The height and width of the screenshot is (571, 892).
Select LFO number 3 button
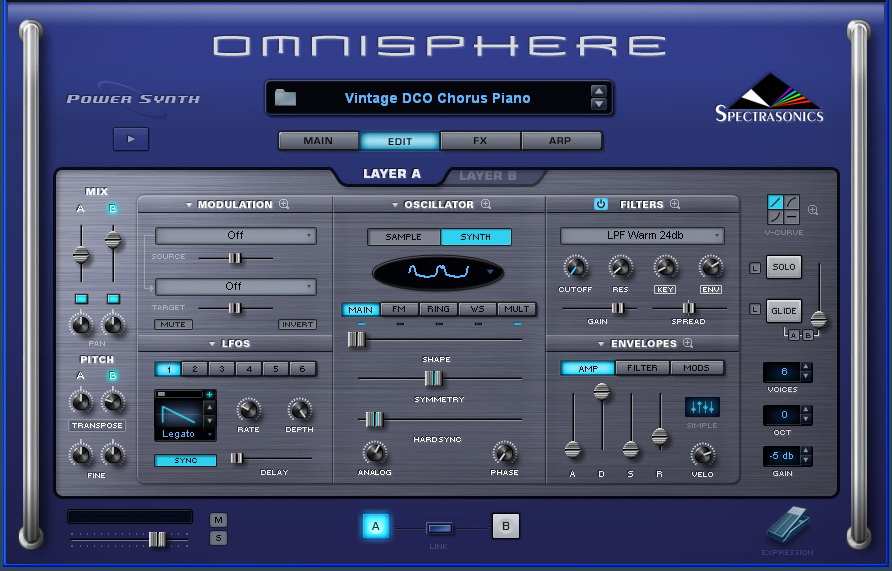[x=221, y=369]
